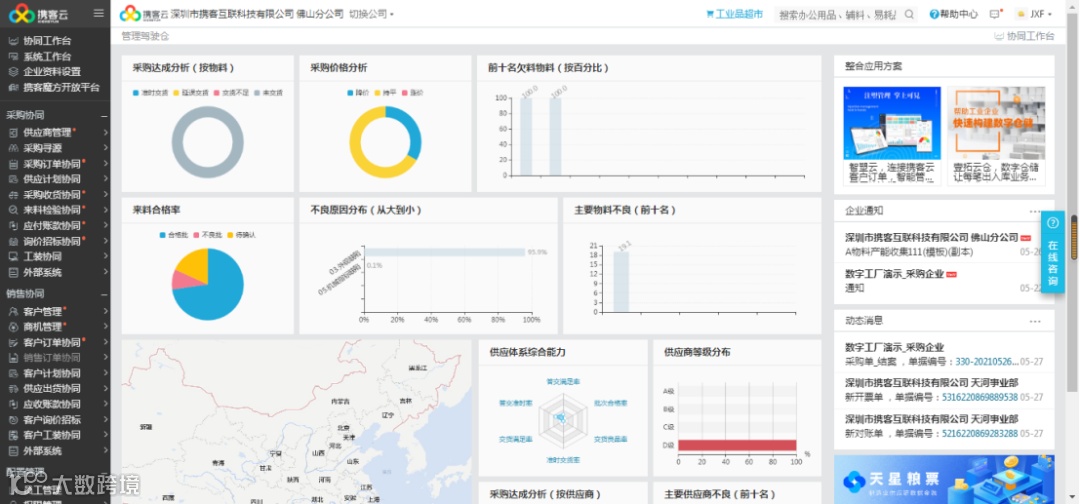Collapse the 销售协同 sidebar section
This screenshot has width=1080, height=504.
coord(104,294)
